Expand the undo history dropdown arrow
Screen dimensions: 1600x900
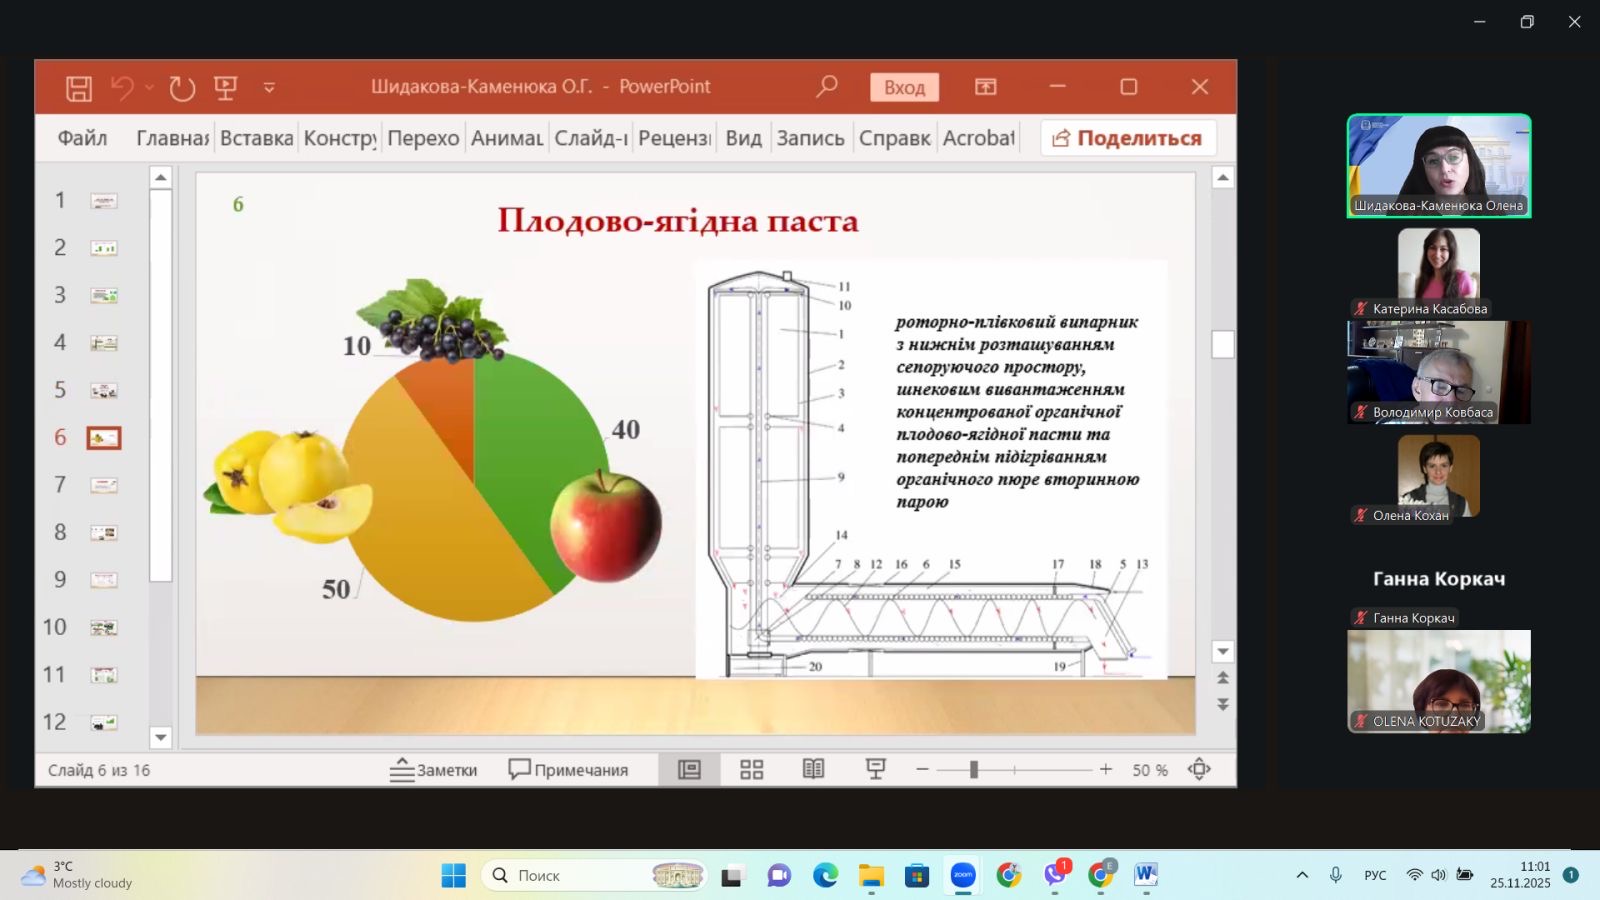click(x=149, y=88)
